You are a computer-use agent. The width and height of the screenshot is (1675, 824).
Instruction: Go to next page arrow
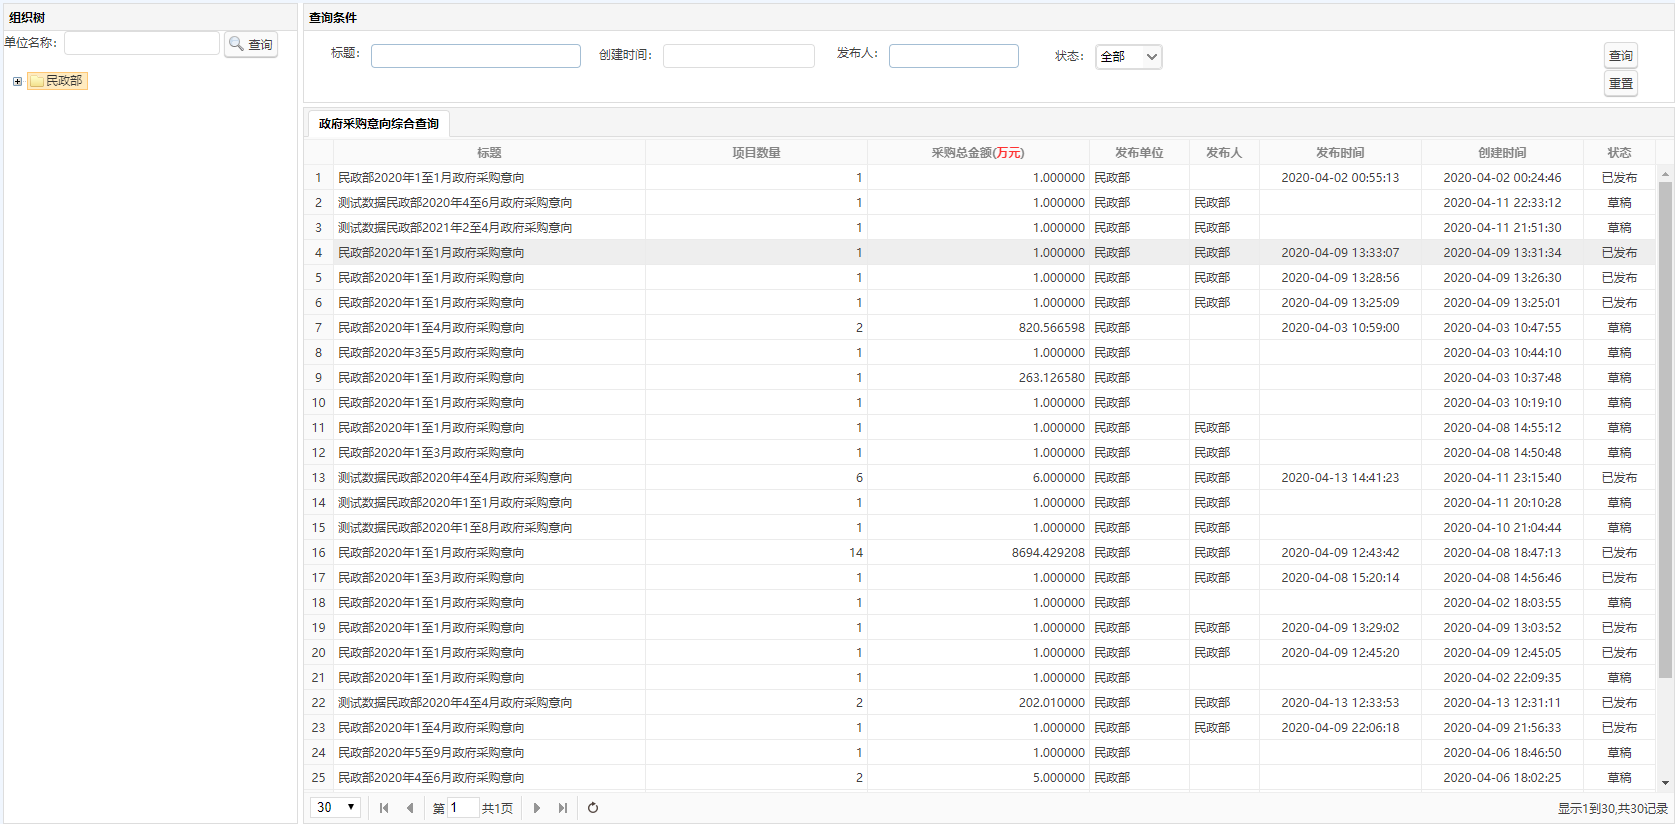537,808
